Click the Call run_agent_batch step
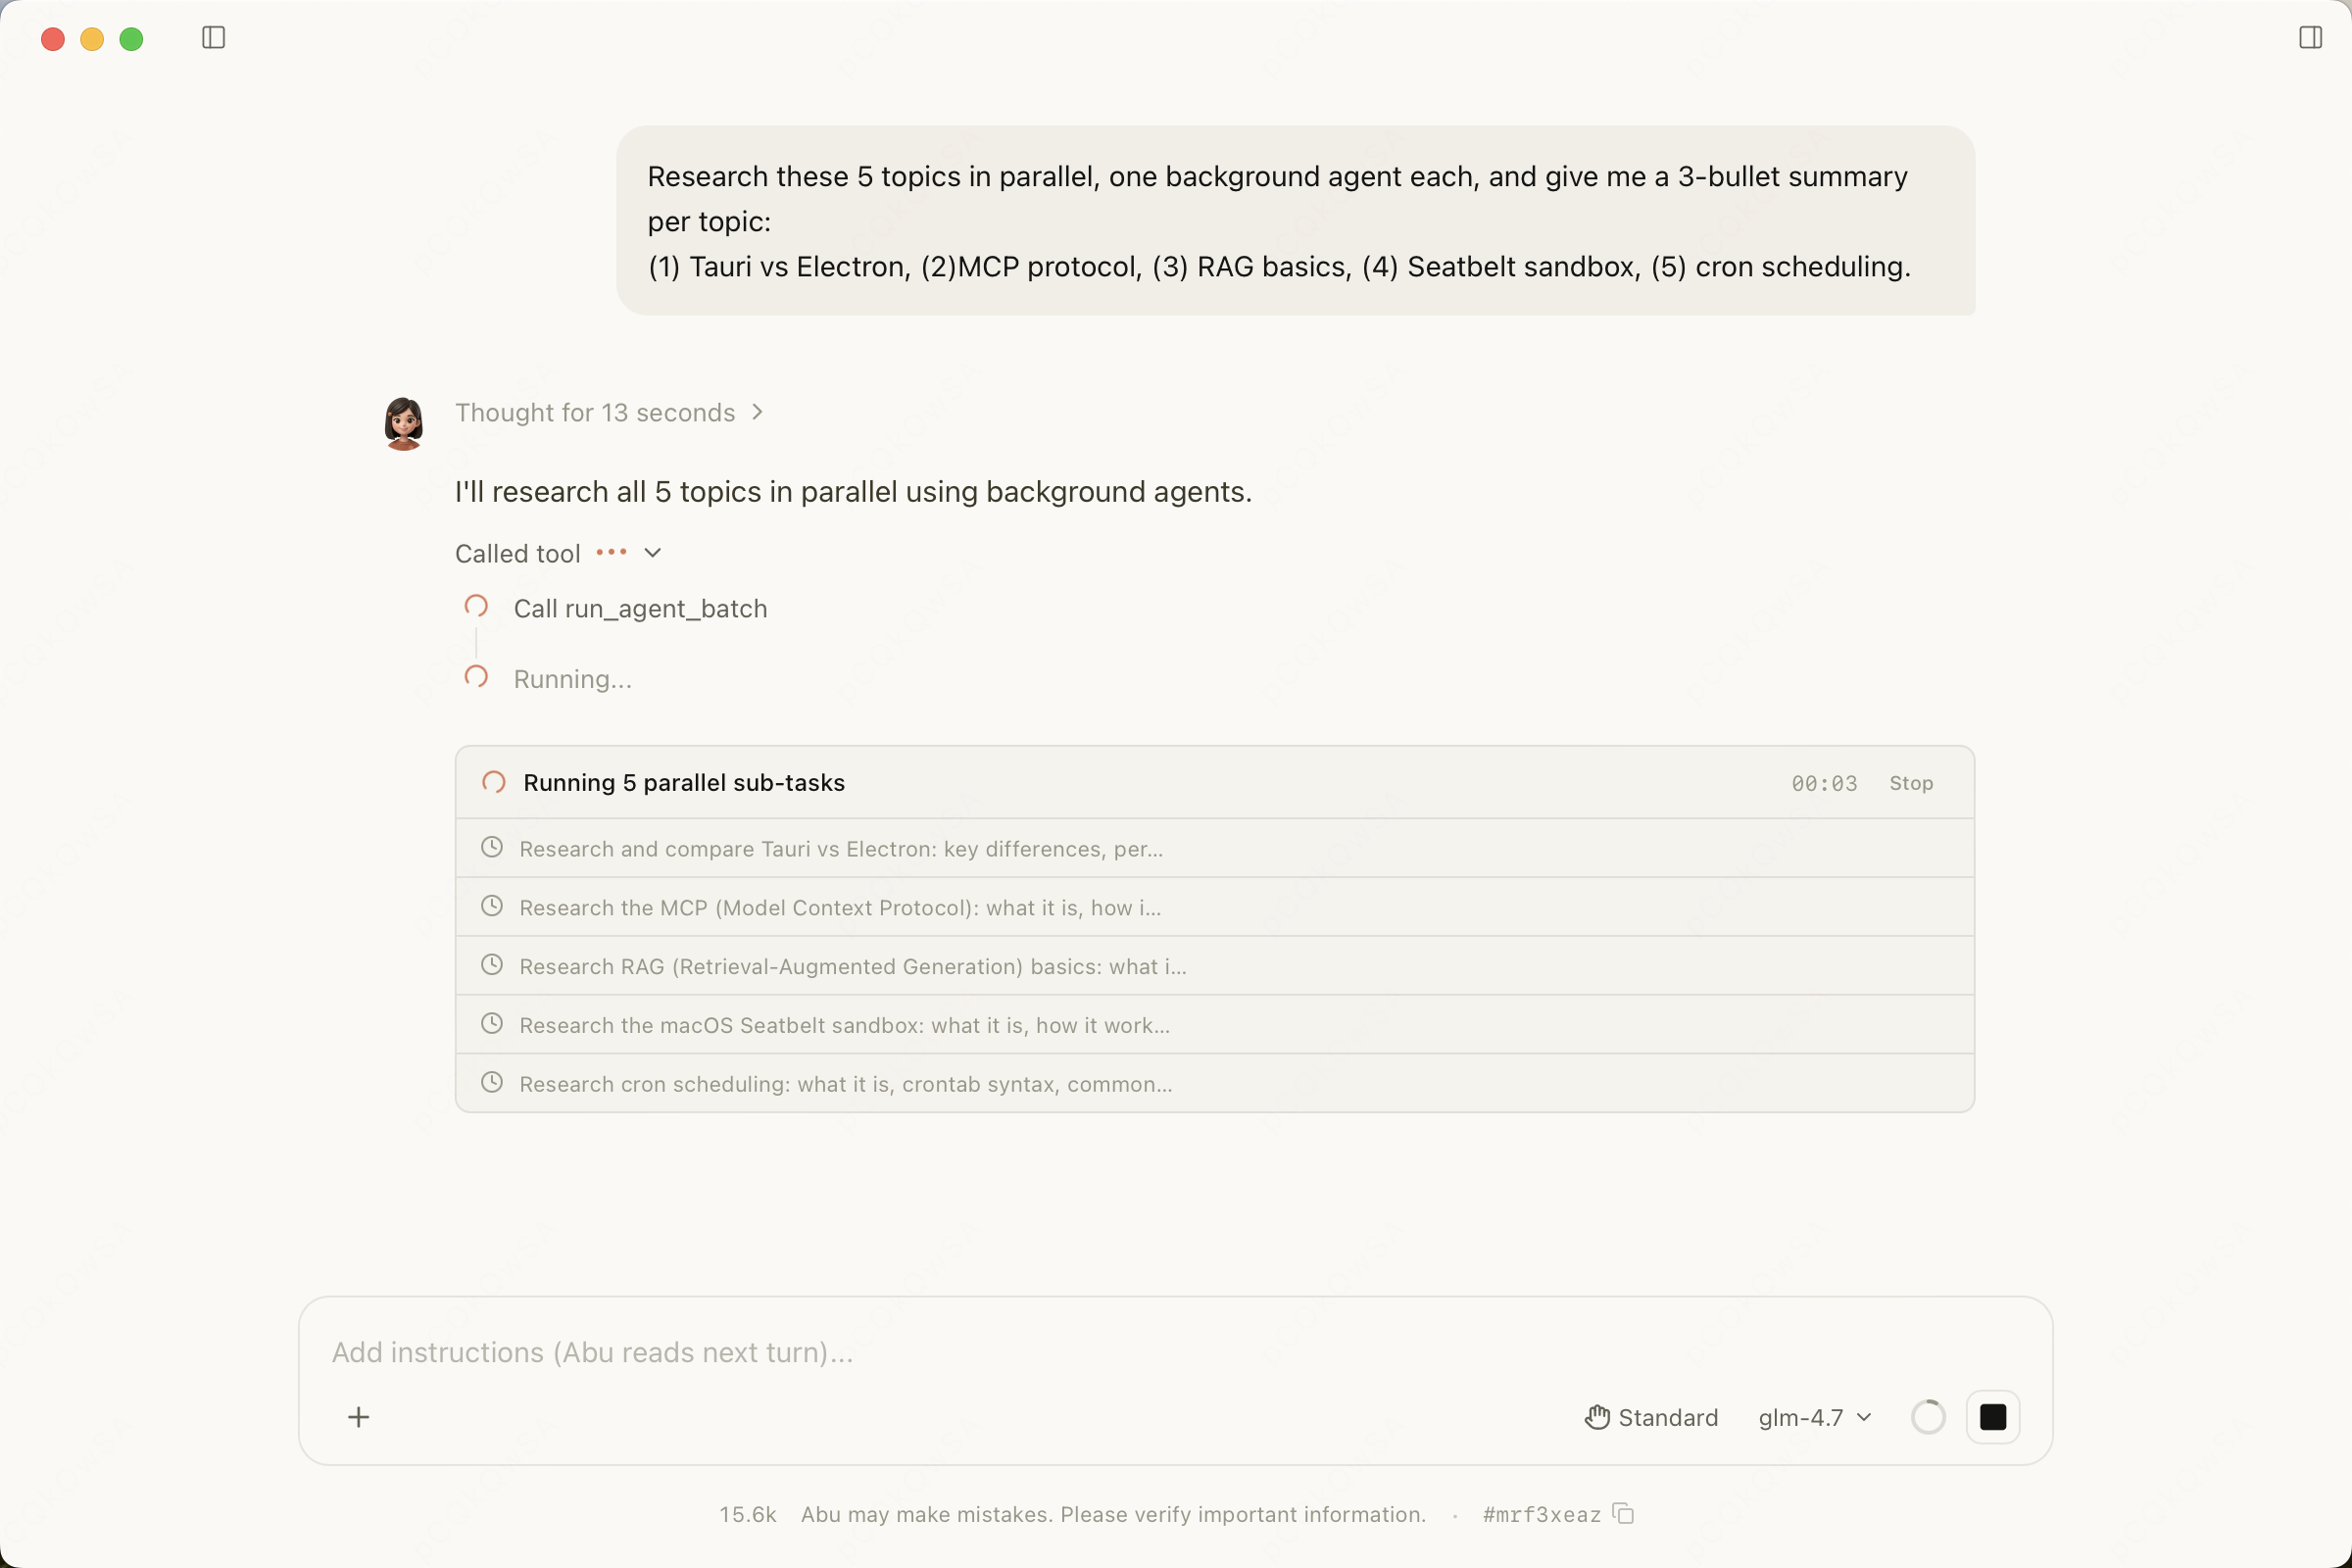 tap(640, 608)
